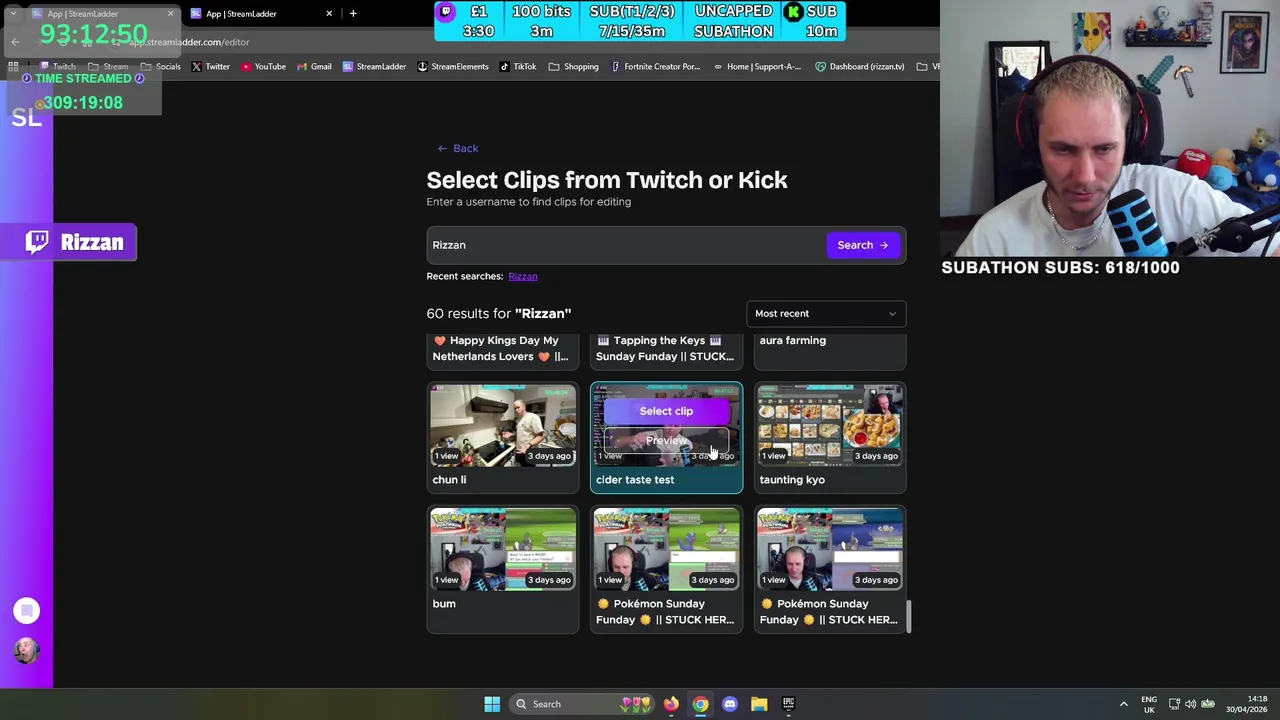Switch the ENG UK input language
This screenshot has height=720, width=1280.
pos(1149,704)
